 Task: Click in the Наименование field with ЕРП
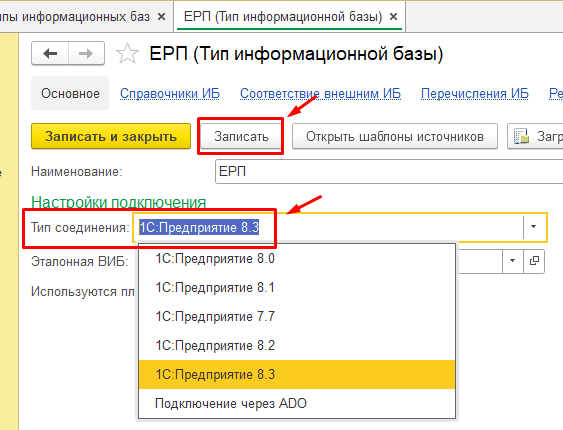pyautogui.click(x=389, y=172)
